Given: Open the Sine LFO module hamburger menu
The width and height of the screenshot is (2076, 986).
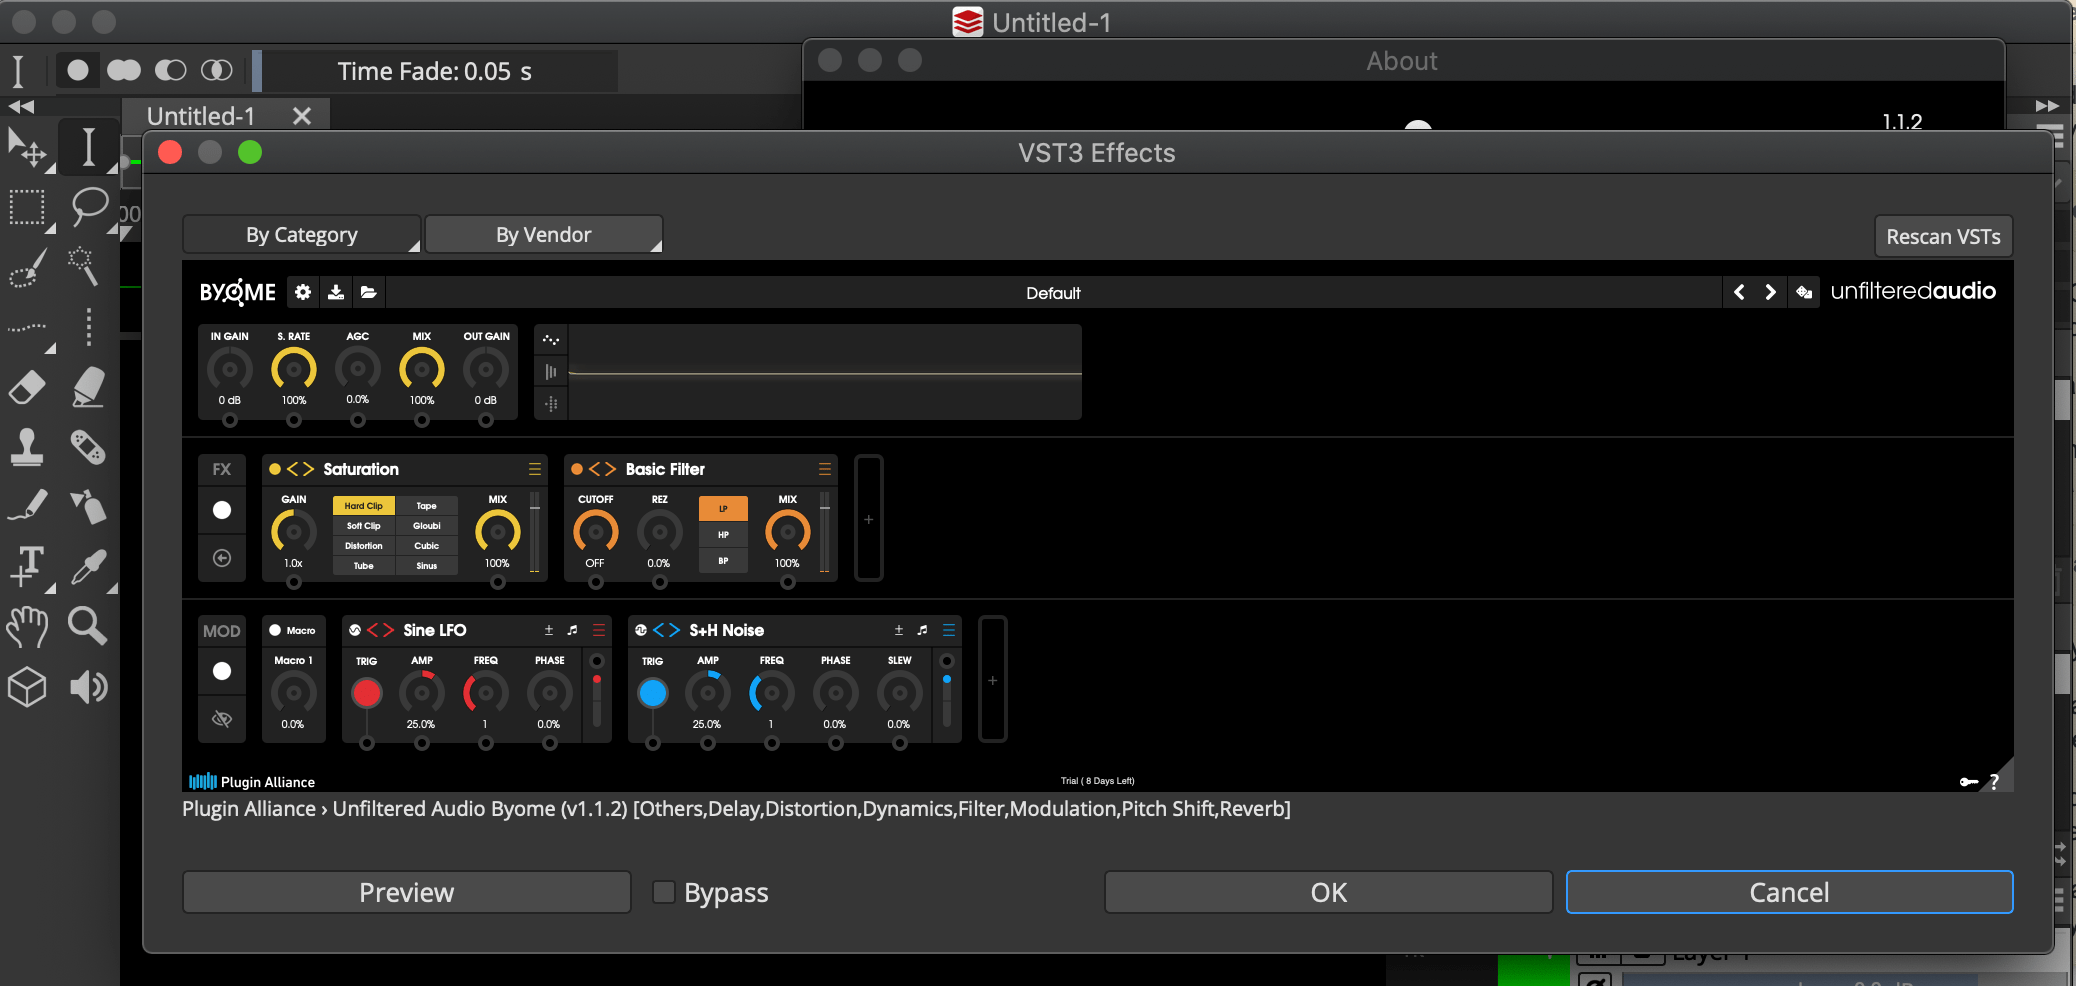Looking at the screenshot, I should tap(599, 630).
